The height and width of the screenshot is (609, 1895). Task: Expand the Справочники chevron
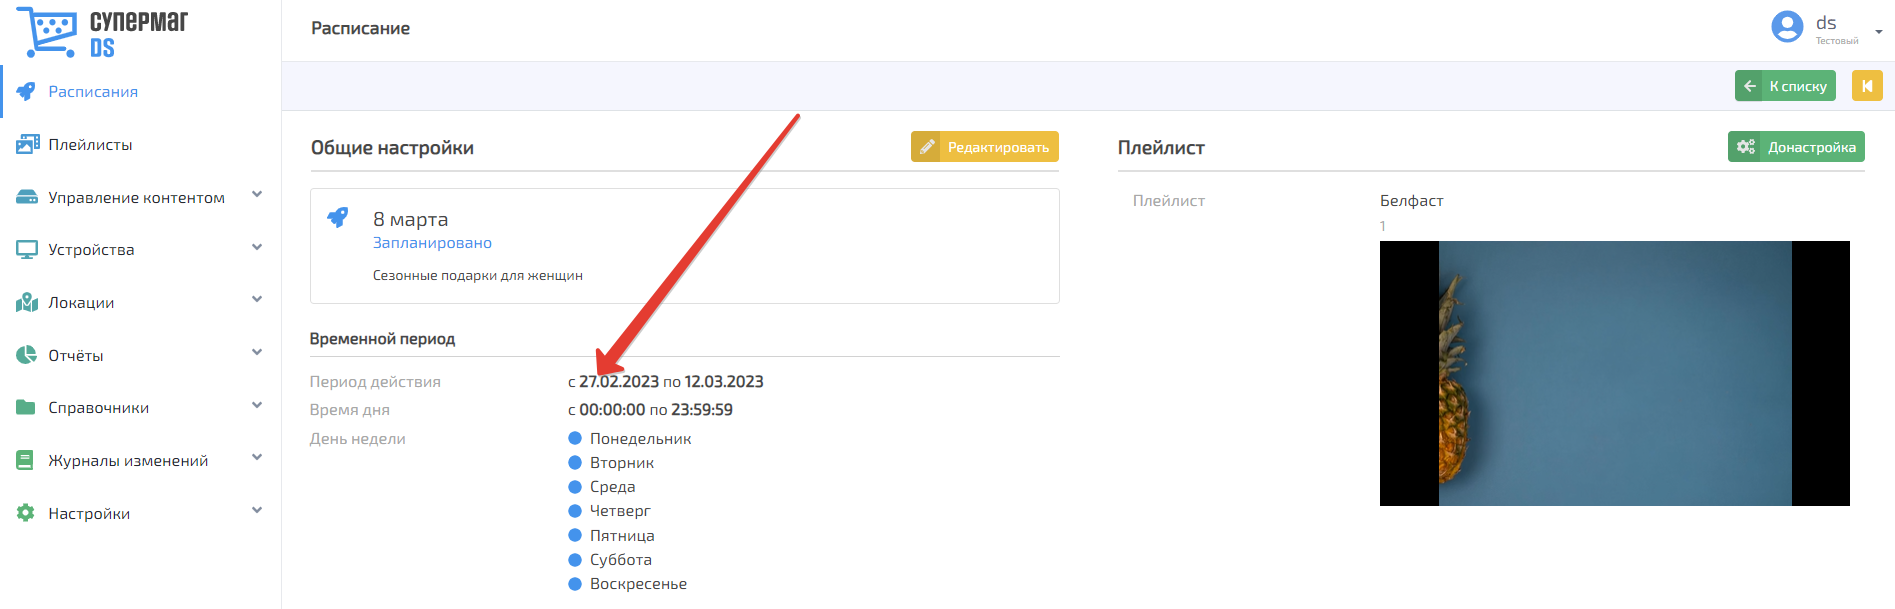coord(257,405)
